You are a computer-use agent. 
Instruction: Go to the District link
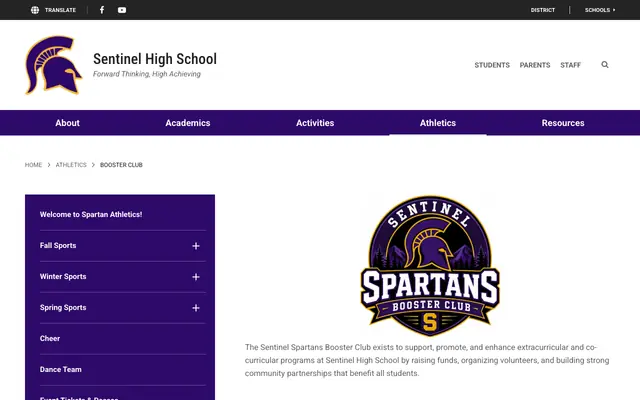[543, 10]
